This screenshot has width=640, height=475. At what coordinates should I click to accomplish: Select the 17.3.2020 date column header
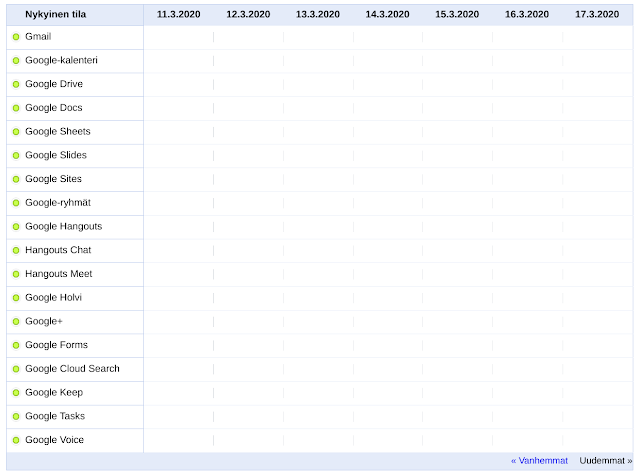click(597, 15)
